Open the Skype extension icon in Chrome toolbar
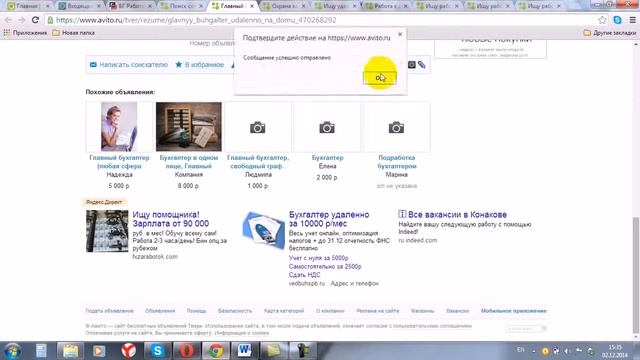 tap(617, 20)
